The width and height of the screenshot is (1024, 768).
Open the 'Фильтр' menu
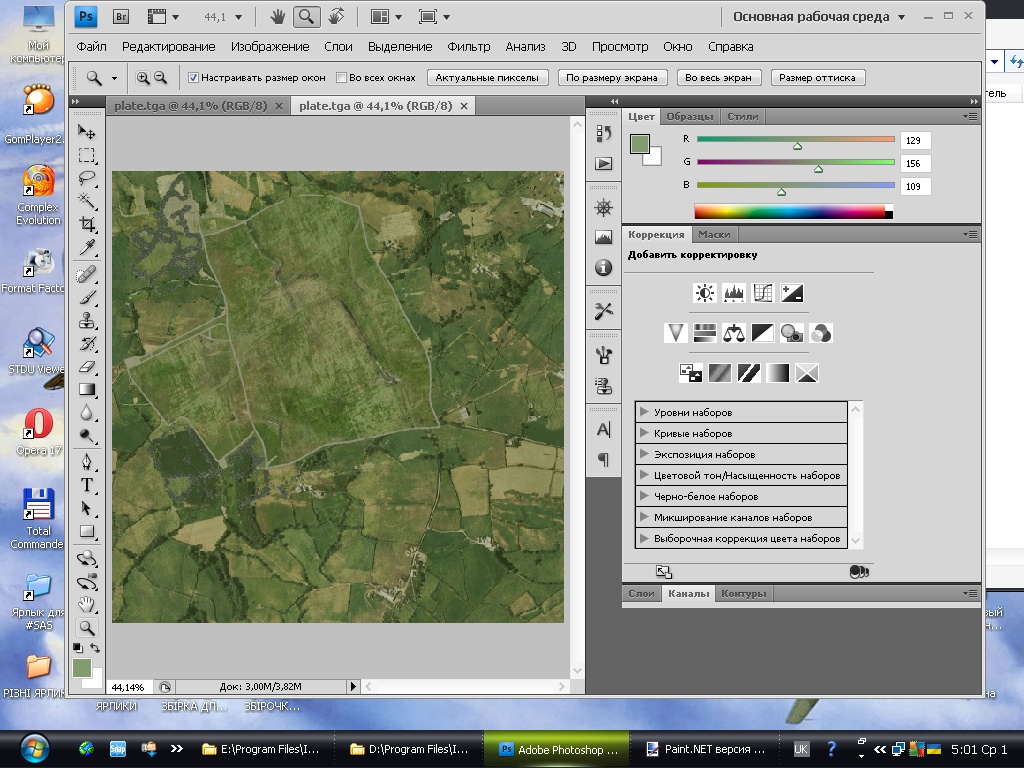469,46
